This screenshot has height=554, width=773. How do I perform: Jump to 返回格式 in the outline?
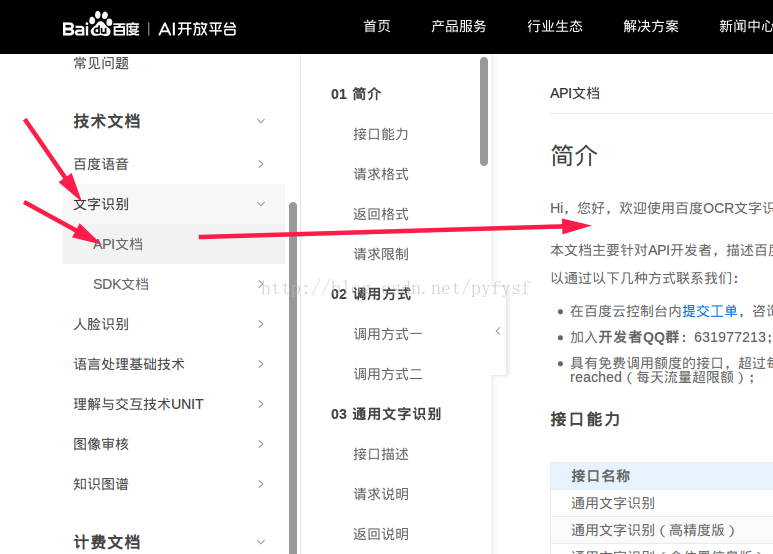tap(381, 214)
